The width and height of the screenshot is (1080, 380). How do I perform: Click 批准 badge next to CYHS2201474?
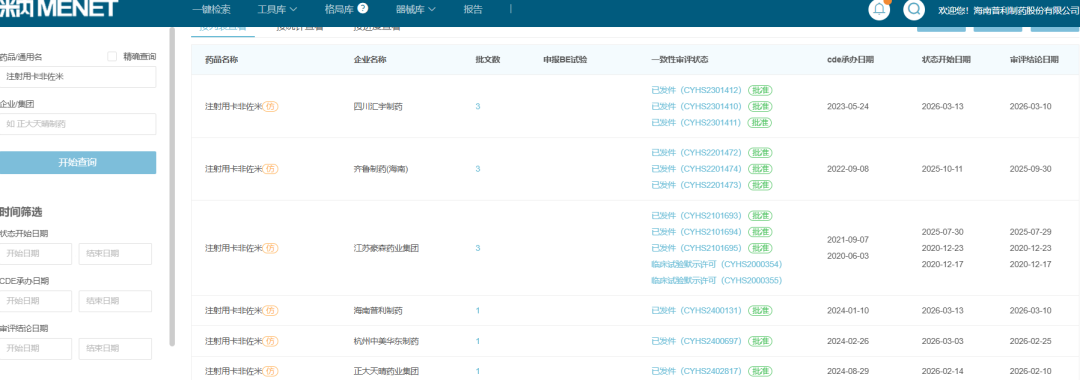760,169
